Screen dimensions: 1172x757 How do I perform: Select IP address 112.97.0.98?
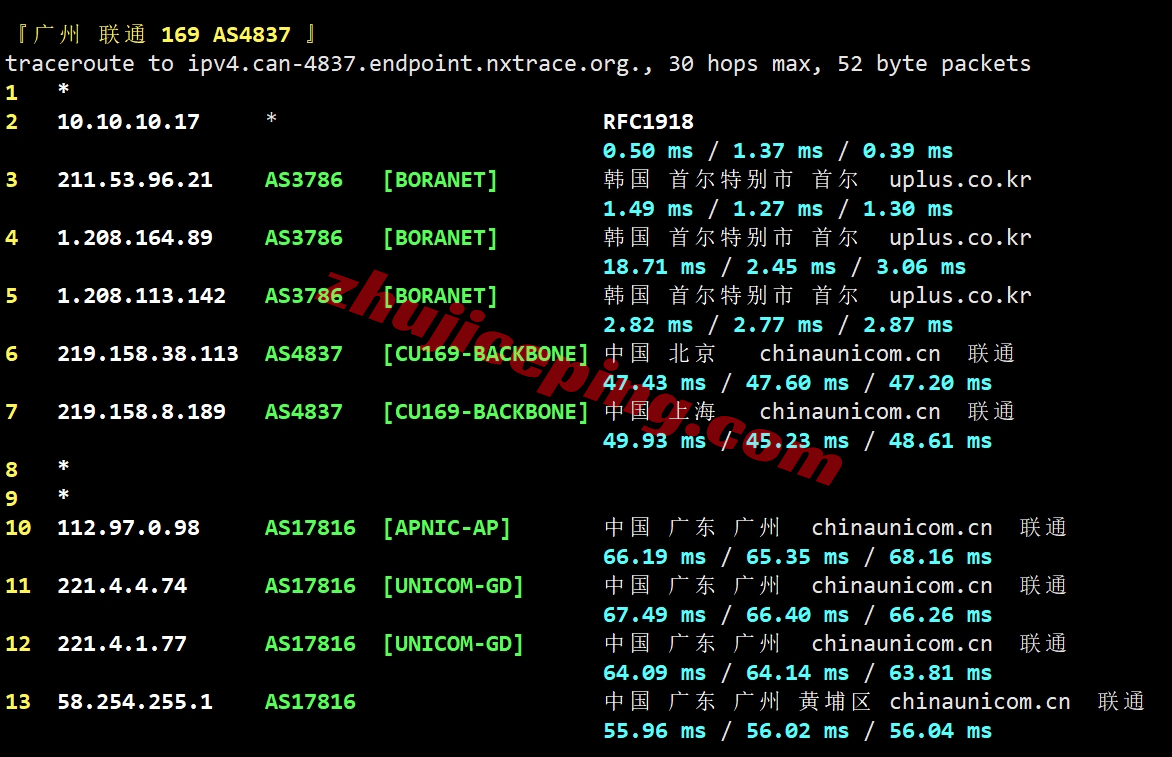(129, 528)
